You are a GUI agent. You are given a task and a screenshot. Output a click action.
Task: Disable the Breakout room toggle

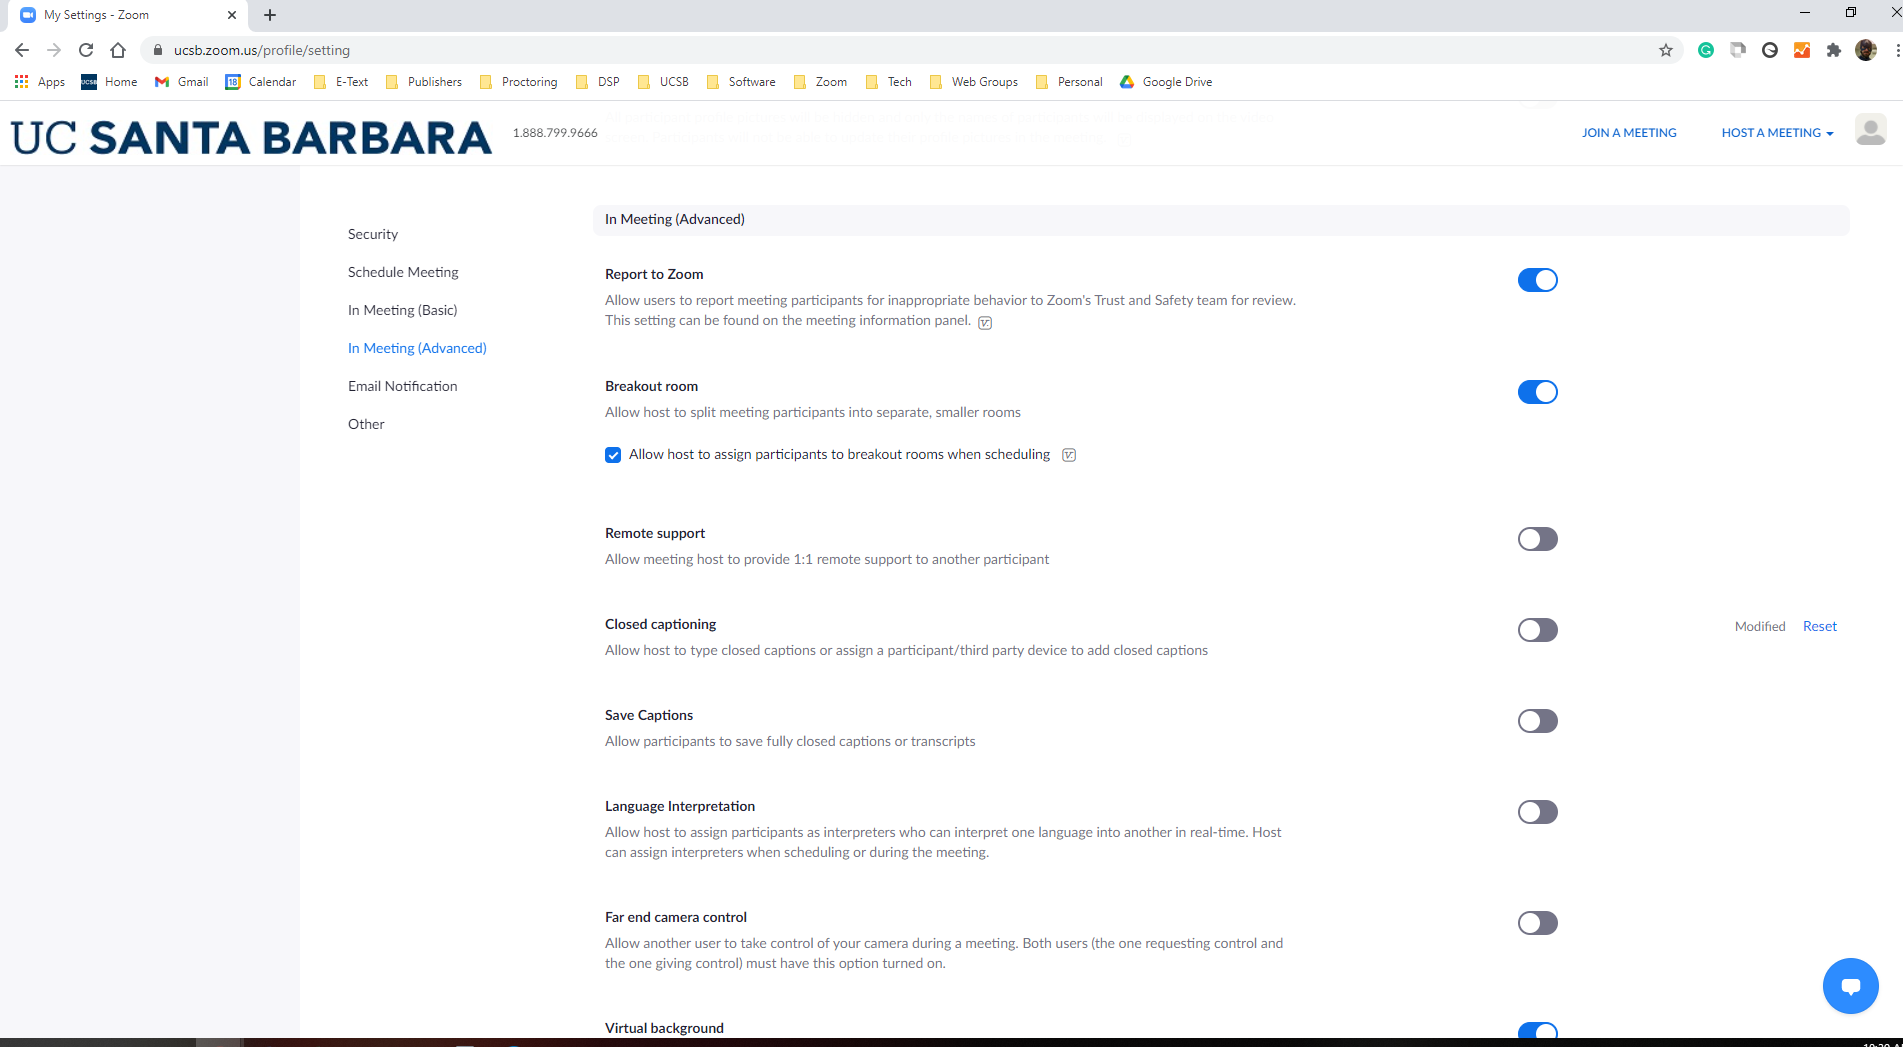click(x=1537, y=392)
